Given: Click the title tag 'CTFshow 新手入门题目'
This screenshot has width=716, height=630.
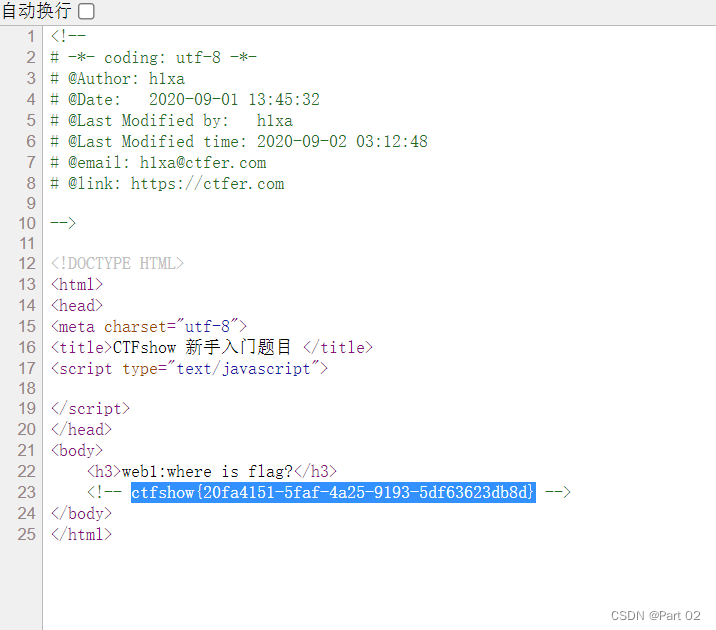Looking at the screenshot, I should pyautogui.click(x=202, y=347).
